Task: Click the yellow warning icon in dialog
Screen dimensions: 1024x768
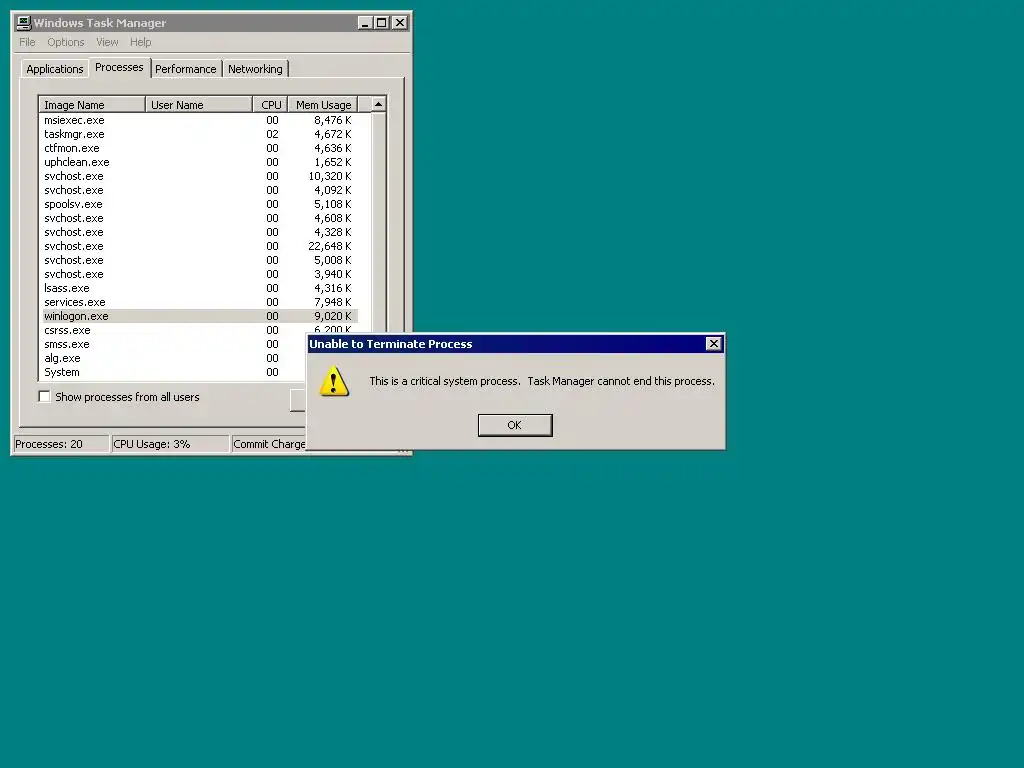Action: click(x=334, y=381)
